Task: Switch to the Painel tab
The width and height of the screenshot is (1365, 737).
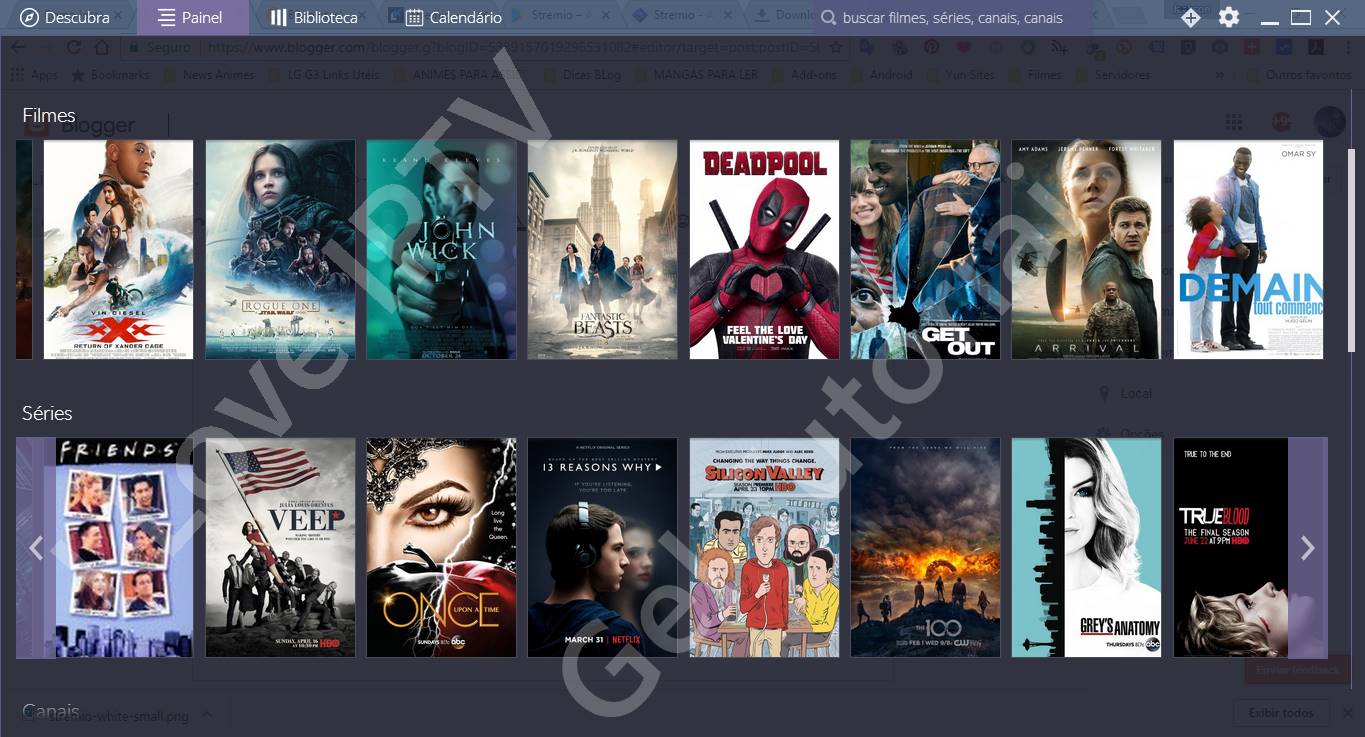Action: point(192,17)
